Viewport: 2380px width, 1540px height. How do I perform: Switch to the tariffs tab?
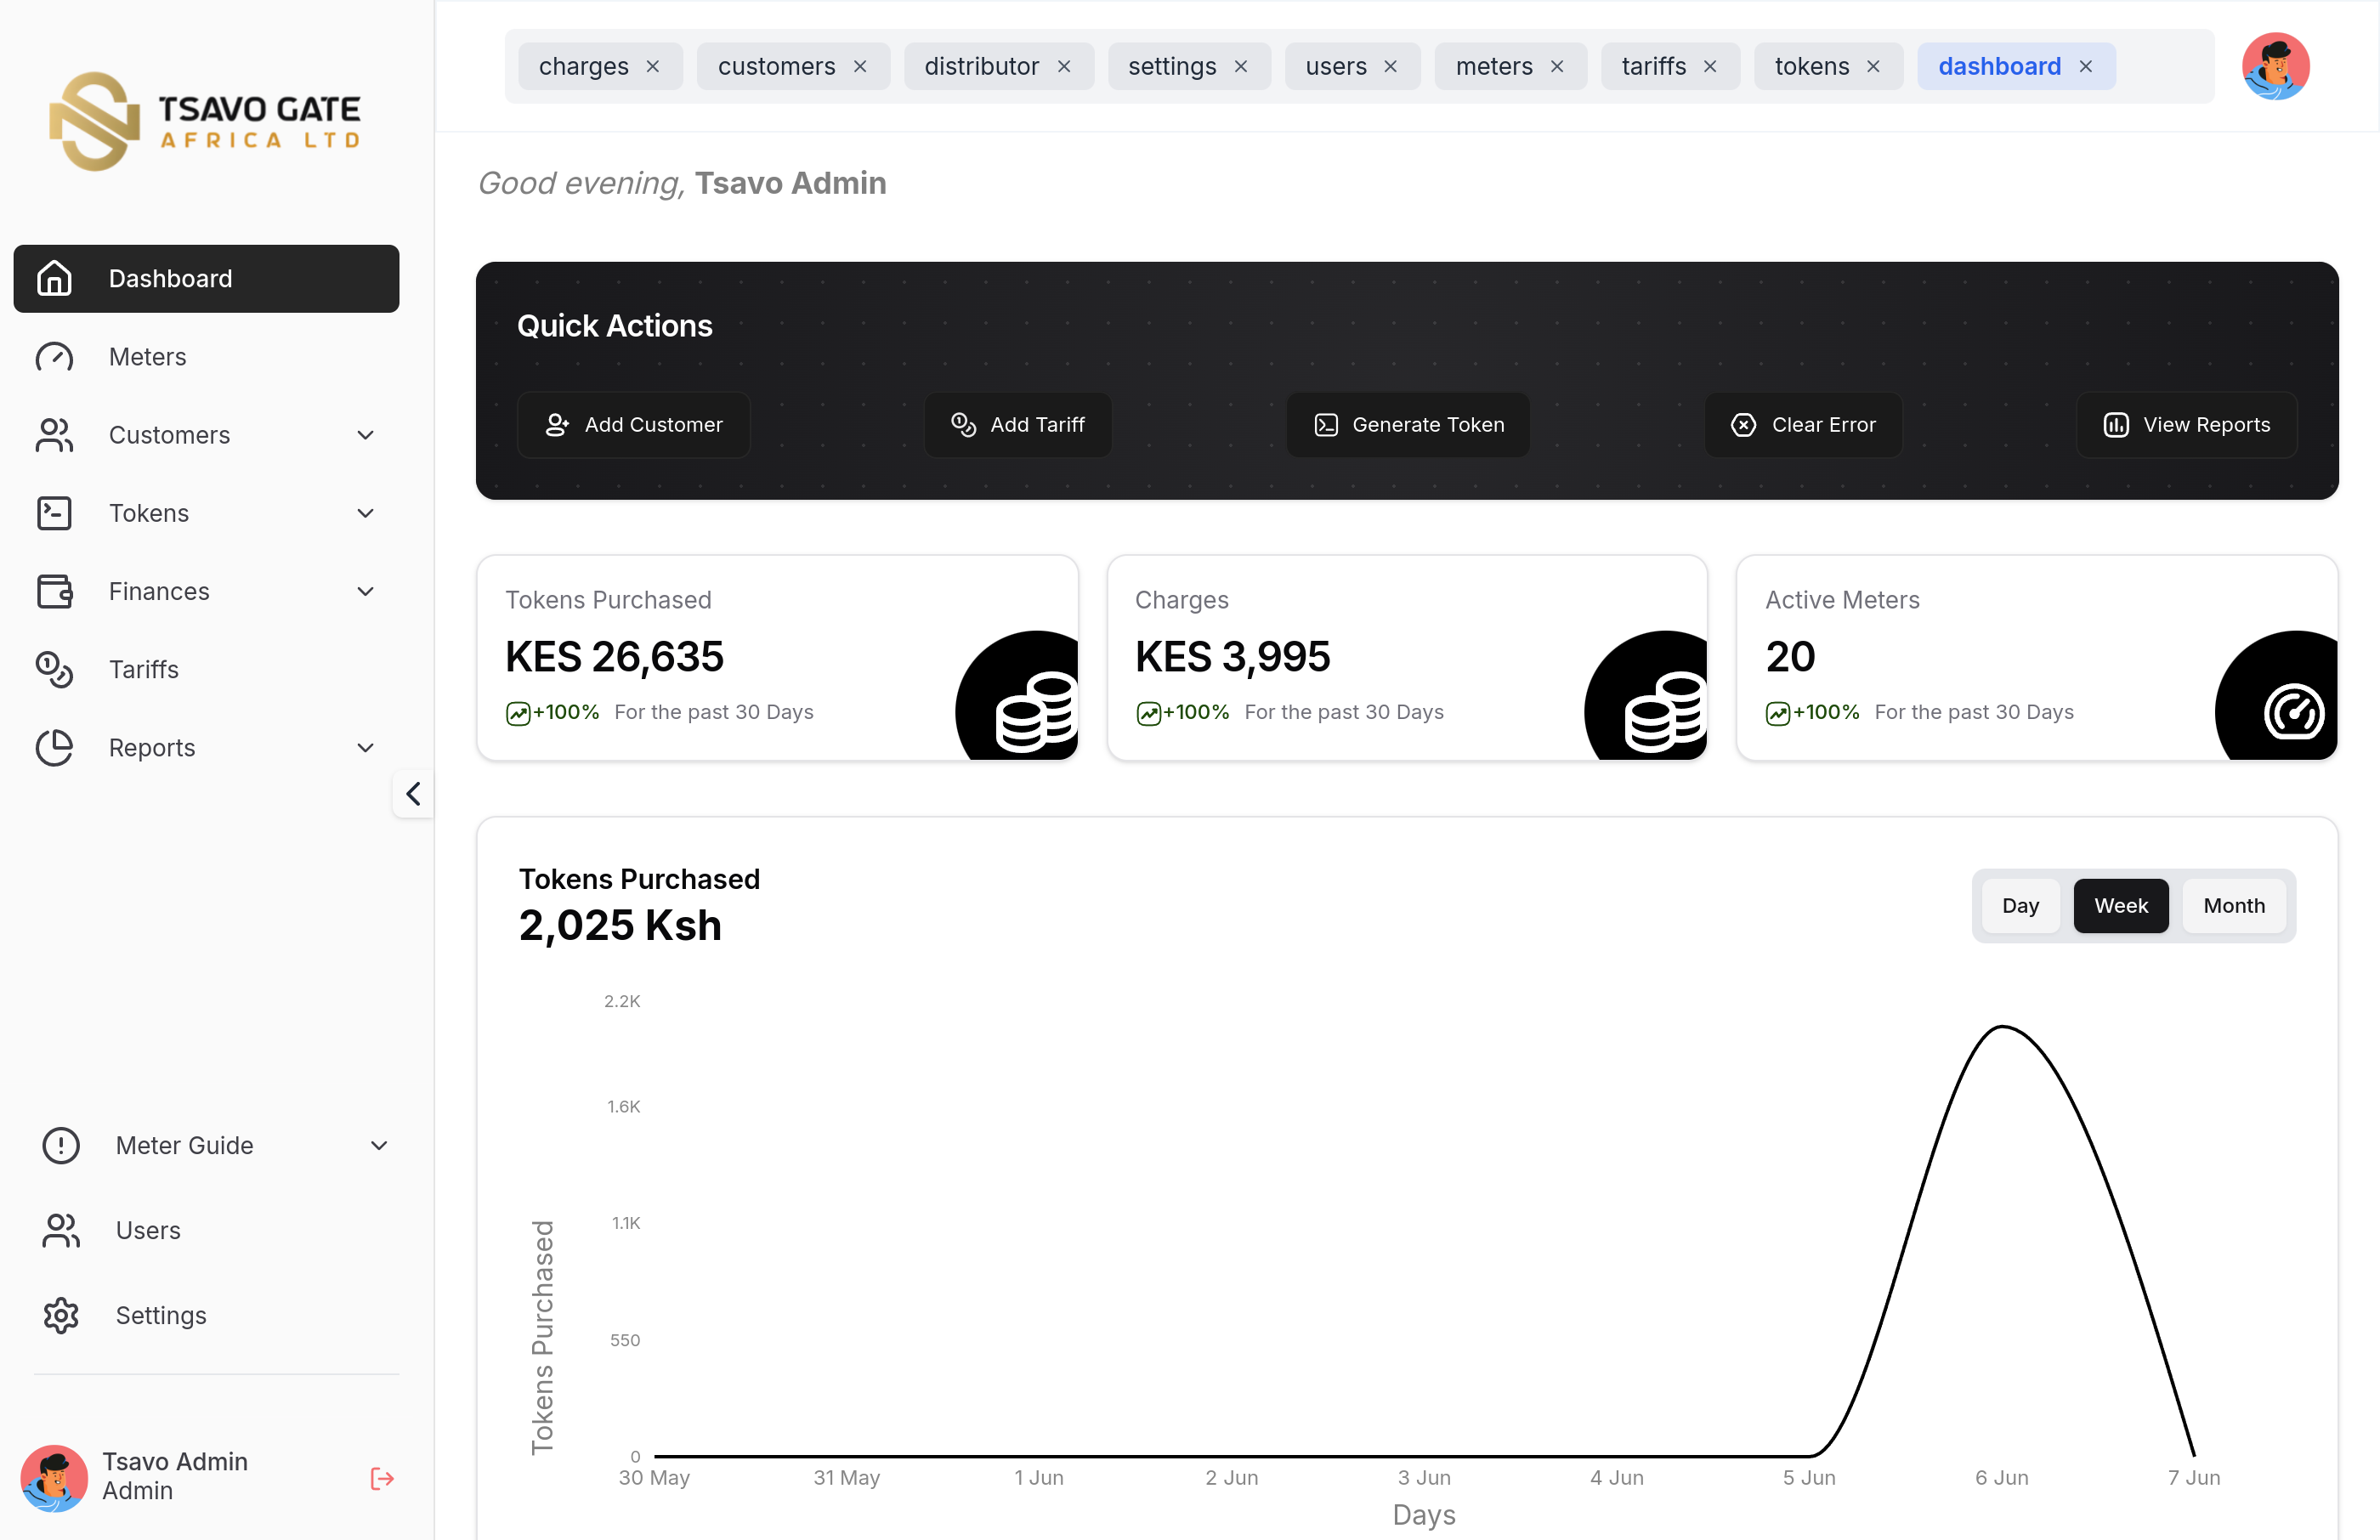point(1653,66)
